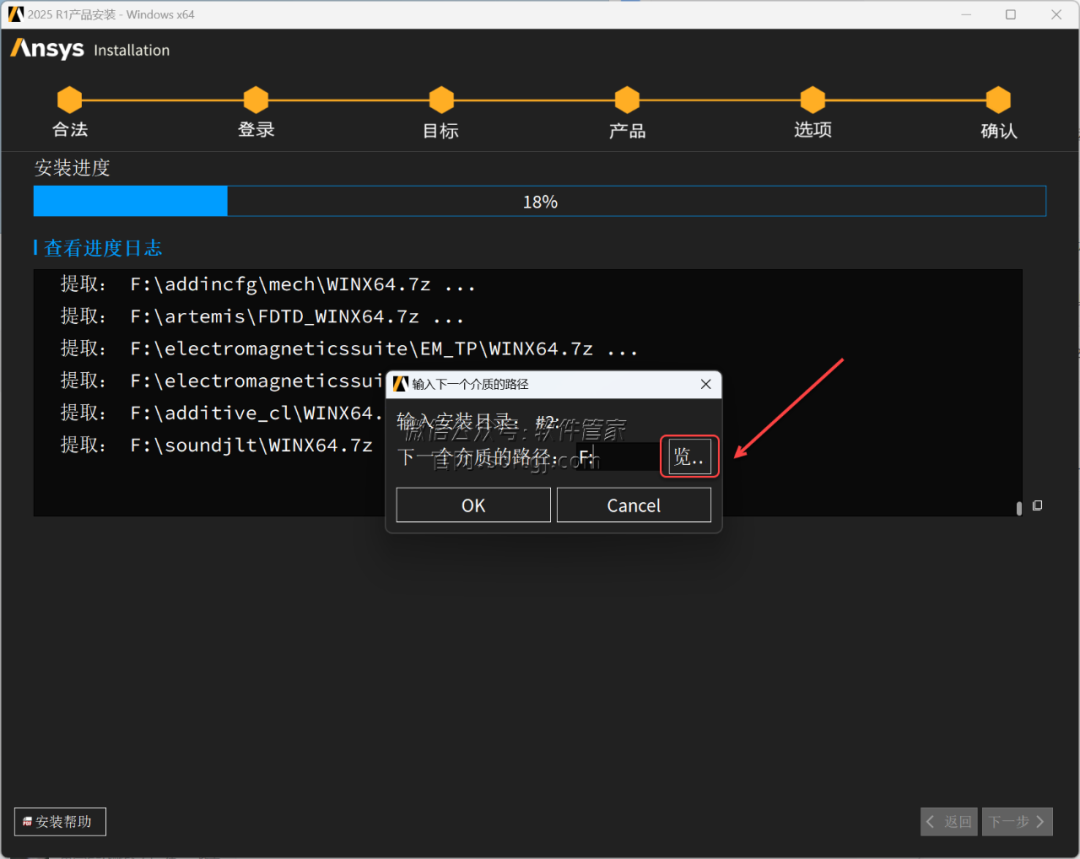Open 安装帮助 button

60,821
